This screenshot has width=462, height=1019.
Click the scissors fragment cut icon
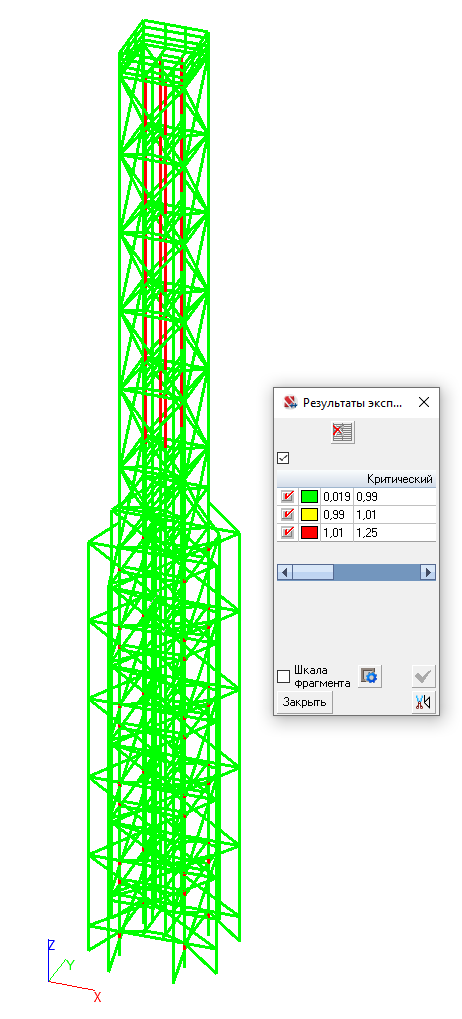click(424, 703)
